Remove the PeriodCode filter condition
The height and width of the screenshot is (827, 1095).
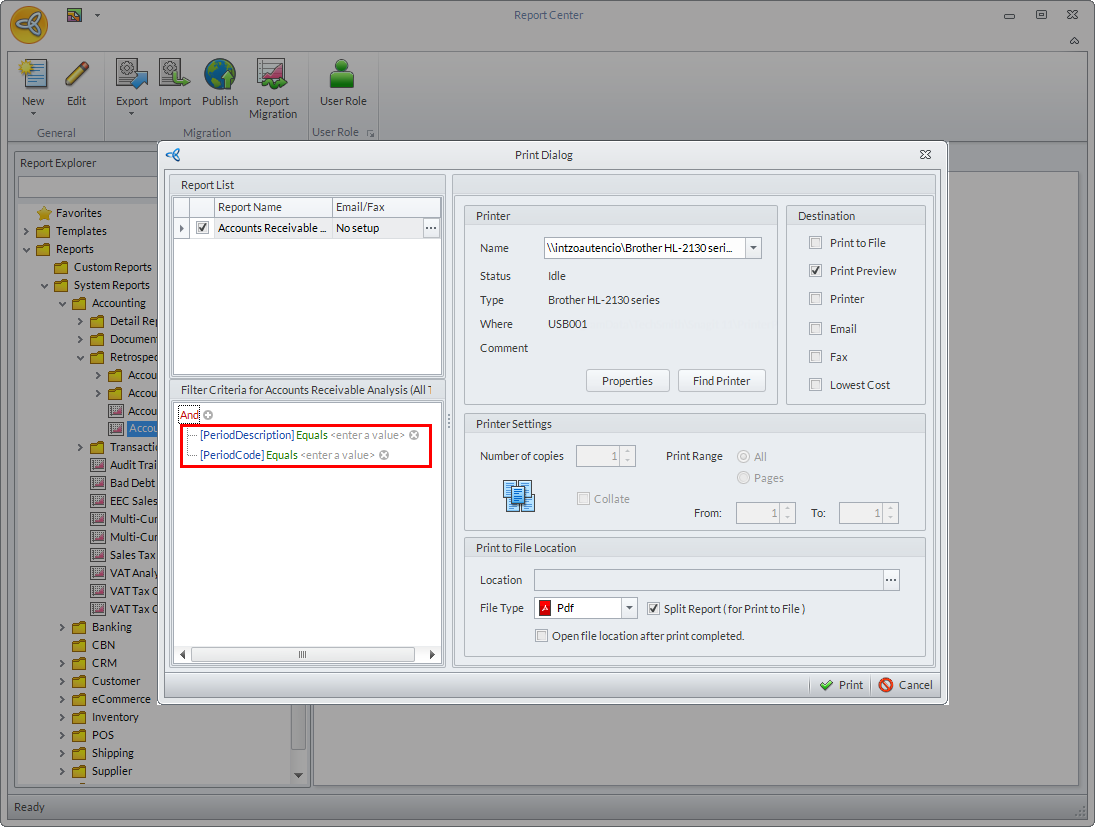(x=384, y=455)
